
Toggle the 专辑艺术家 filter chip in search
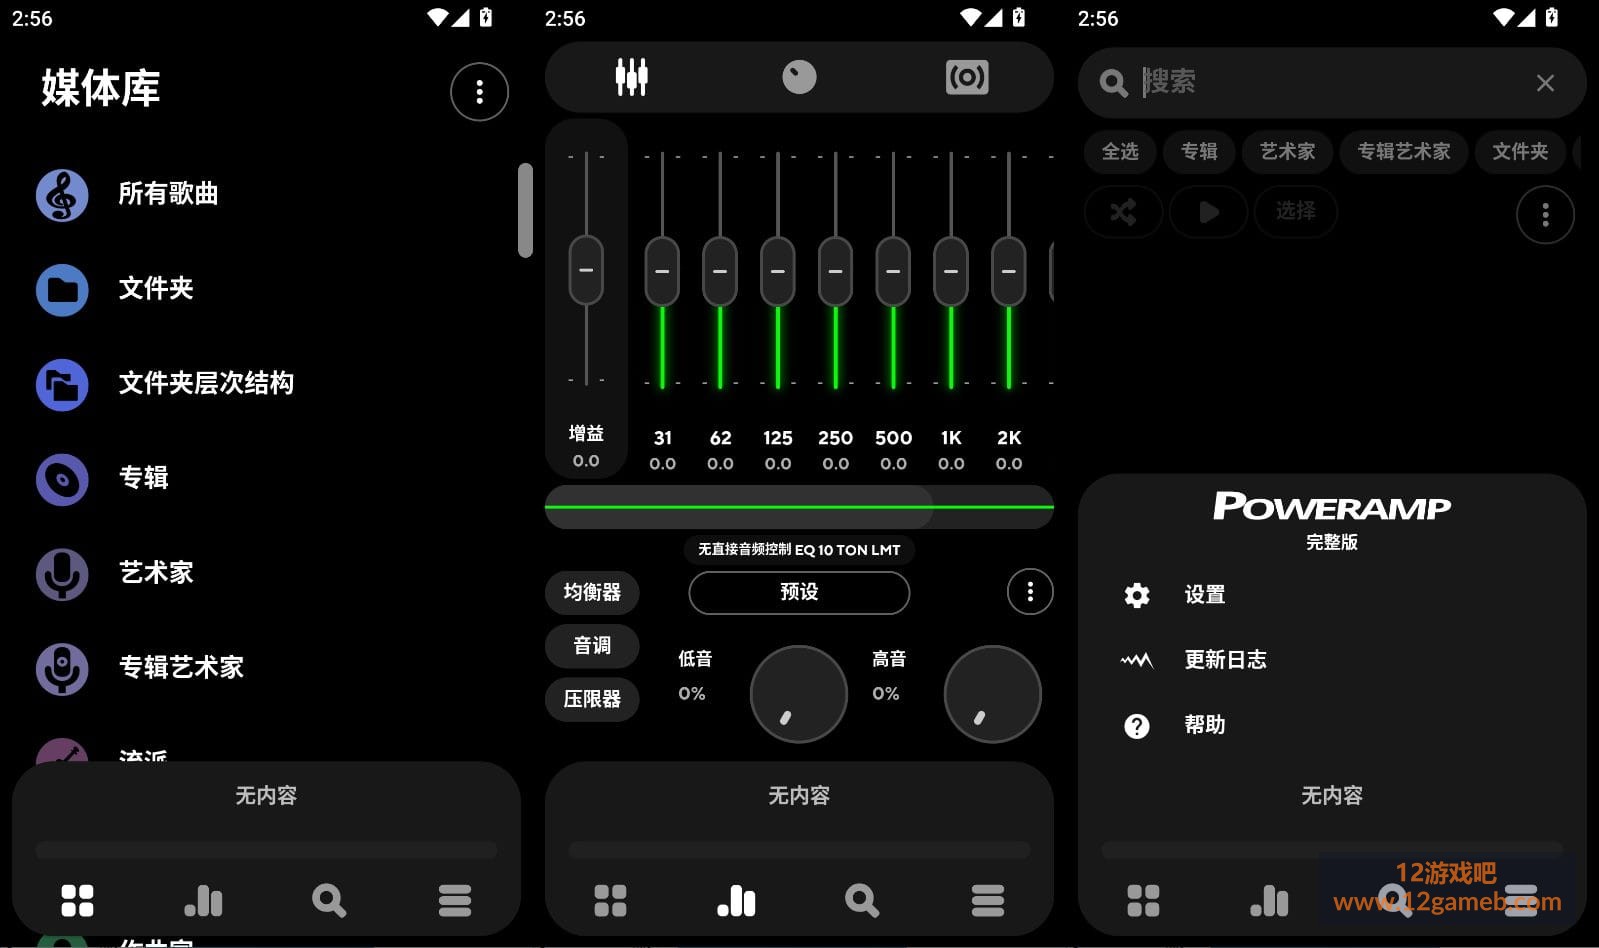[x=1403, y=152]
